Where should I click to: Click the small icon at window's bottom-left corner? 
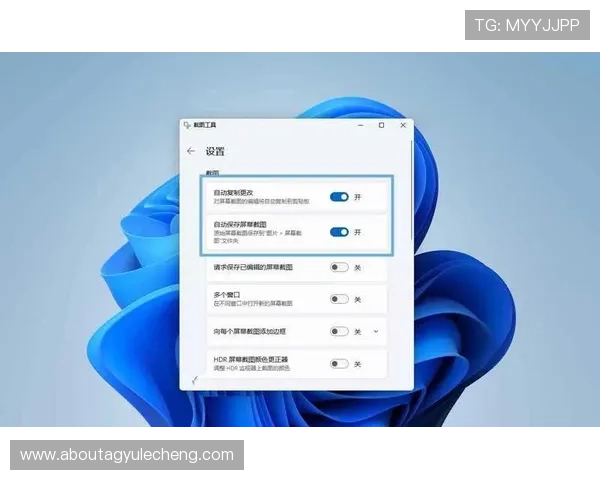(x=193, y=380)
